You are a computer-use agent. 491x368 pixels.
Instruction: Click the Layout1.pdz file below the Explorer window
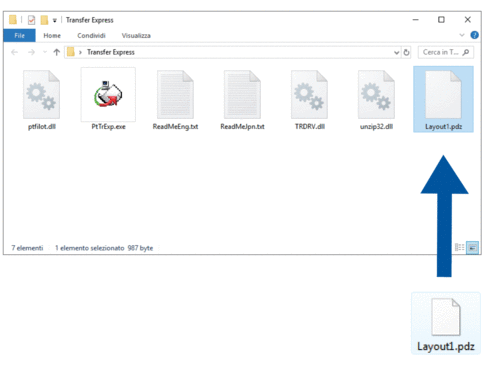click(x=446, y=323)
